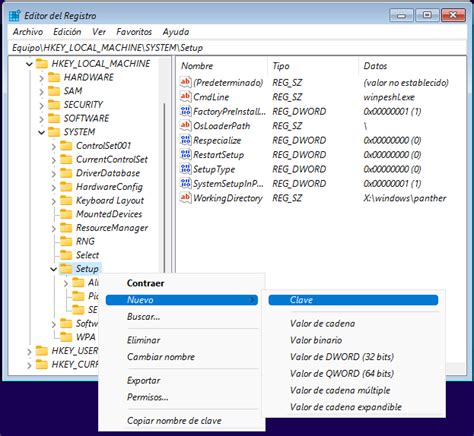Viewport: 474px width, 436px height.
Task: Click the HARDWARE folder icon
Action: [x=54, y=77]
